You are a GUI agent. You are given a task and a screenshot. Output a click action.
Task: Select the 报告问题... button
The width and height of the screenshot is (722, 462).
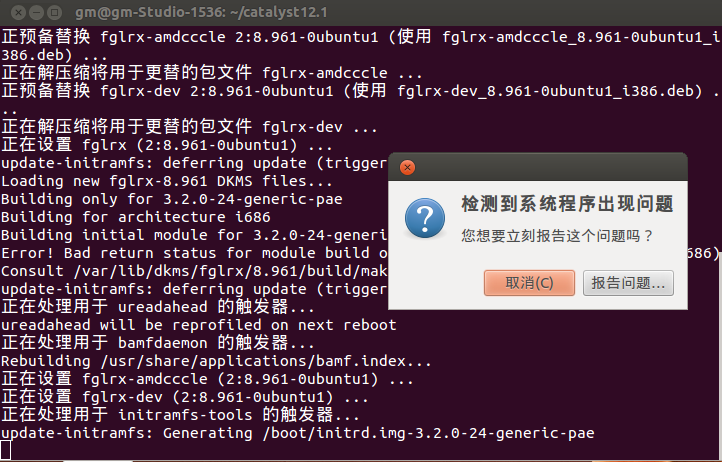coord(628,282)
